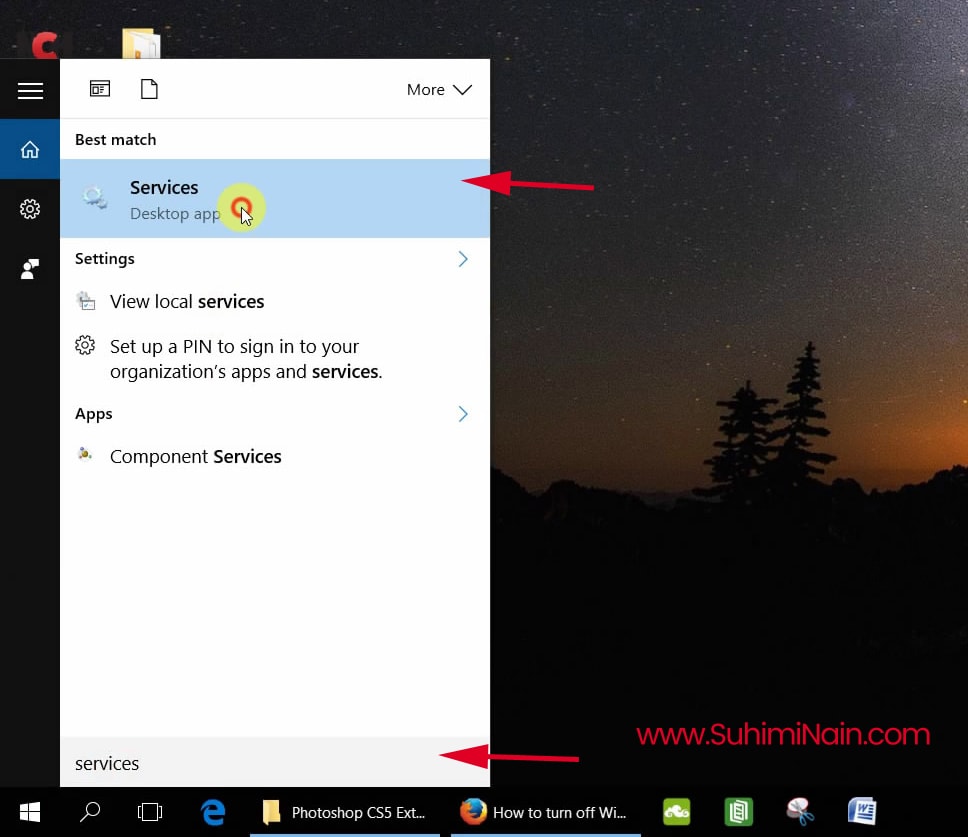Open Microsoft Word from the taskbar
Viewport: 968px width, 837px height.
click(862, 811)
